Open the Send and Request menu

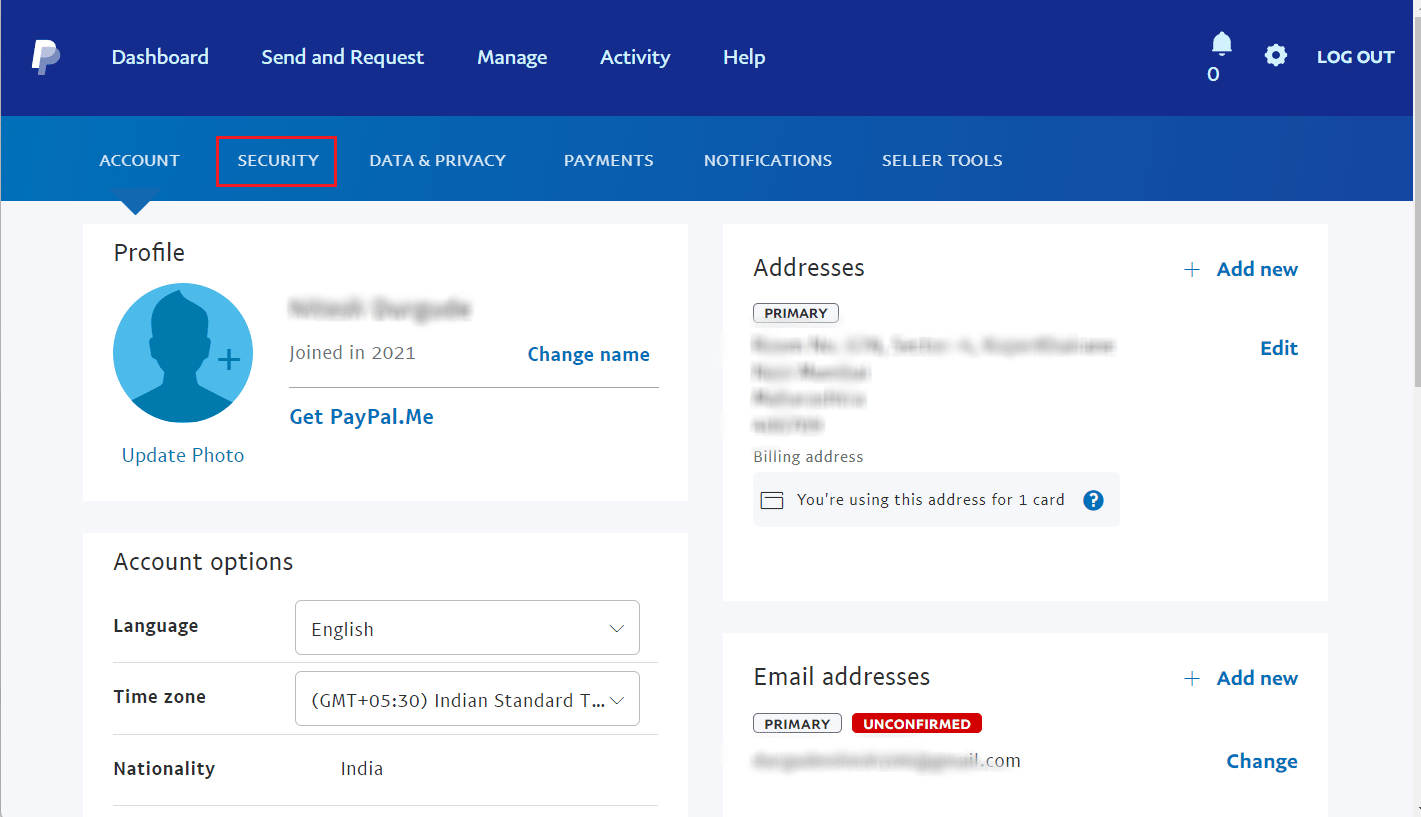coord(342,57)
